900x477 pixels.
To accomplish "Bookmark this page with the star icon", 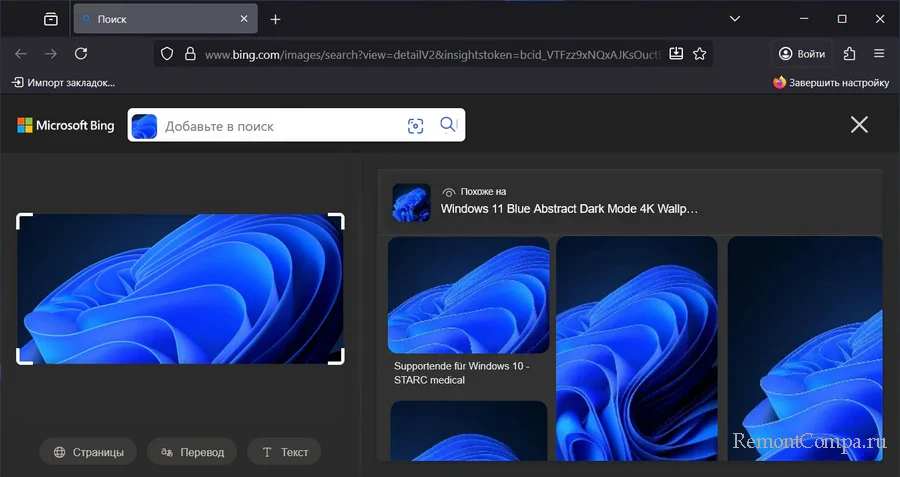I will pos(700,54).
